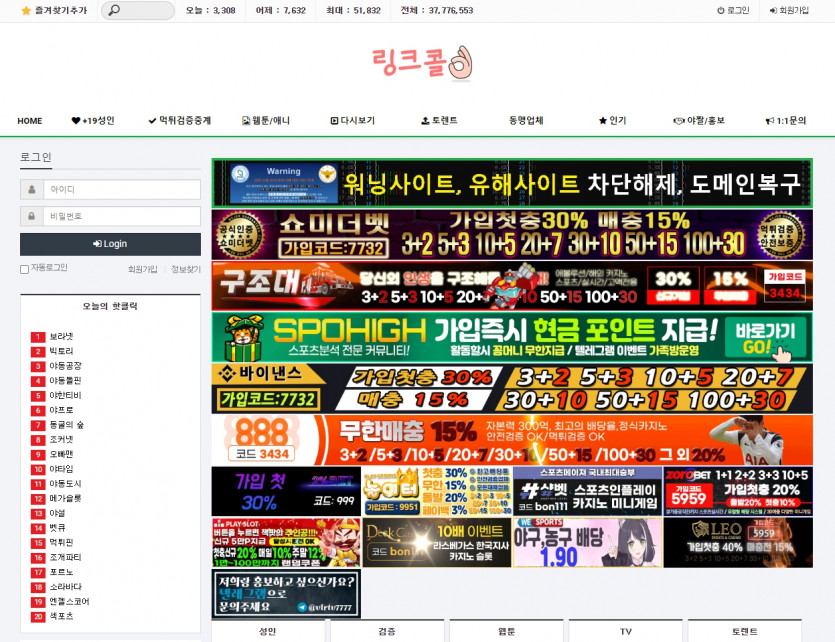This screenshot has height=642, width=835.
Task: Enable the 자동로그인 checkbox
Action: pos(25,269)
